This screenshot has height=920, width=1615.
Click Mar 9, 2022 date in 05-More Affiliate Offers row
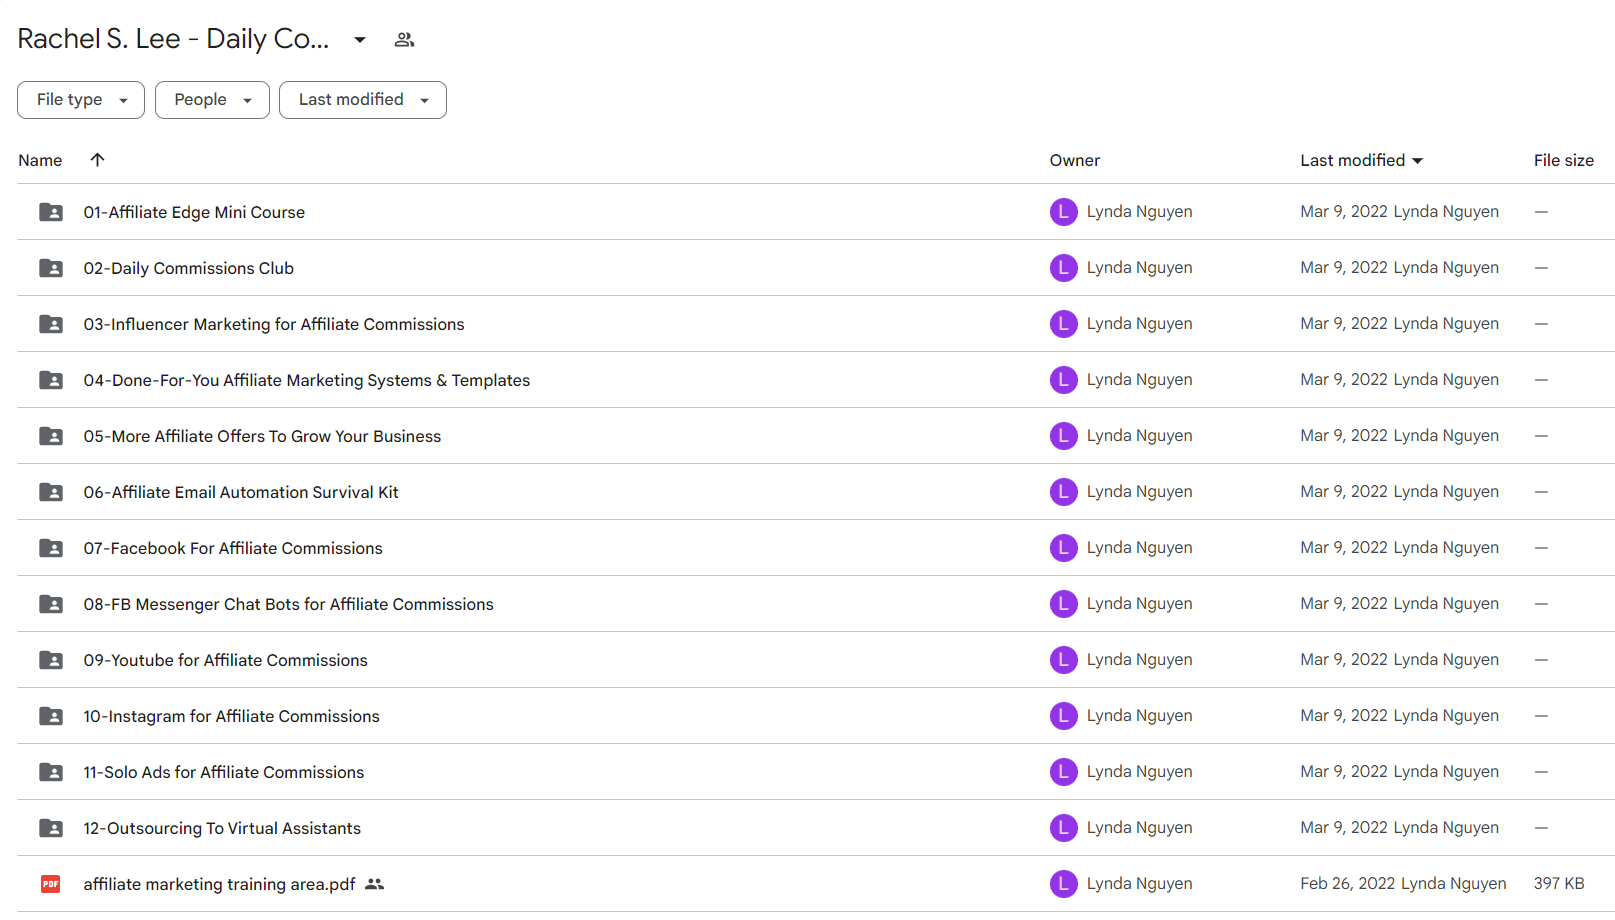tap(1344, 436)
